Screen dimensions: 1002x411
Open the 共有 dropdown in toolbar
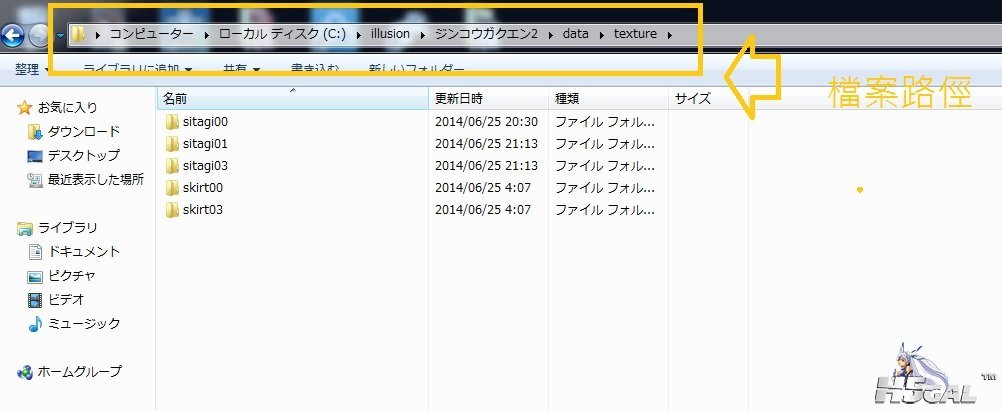click(x=240, y=70)
